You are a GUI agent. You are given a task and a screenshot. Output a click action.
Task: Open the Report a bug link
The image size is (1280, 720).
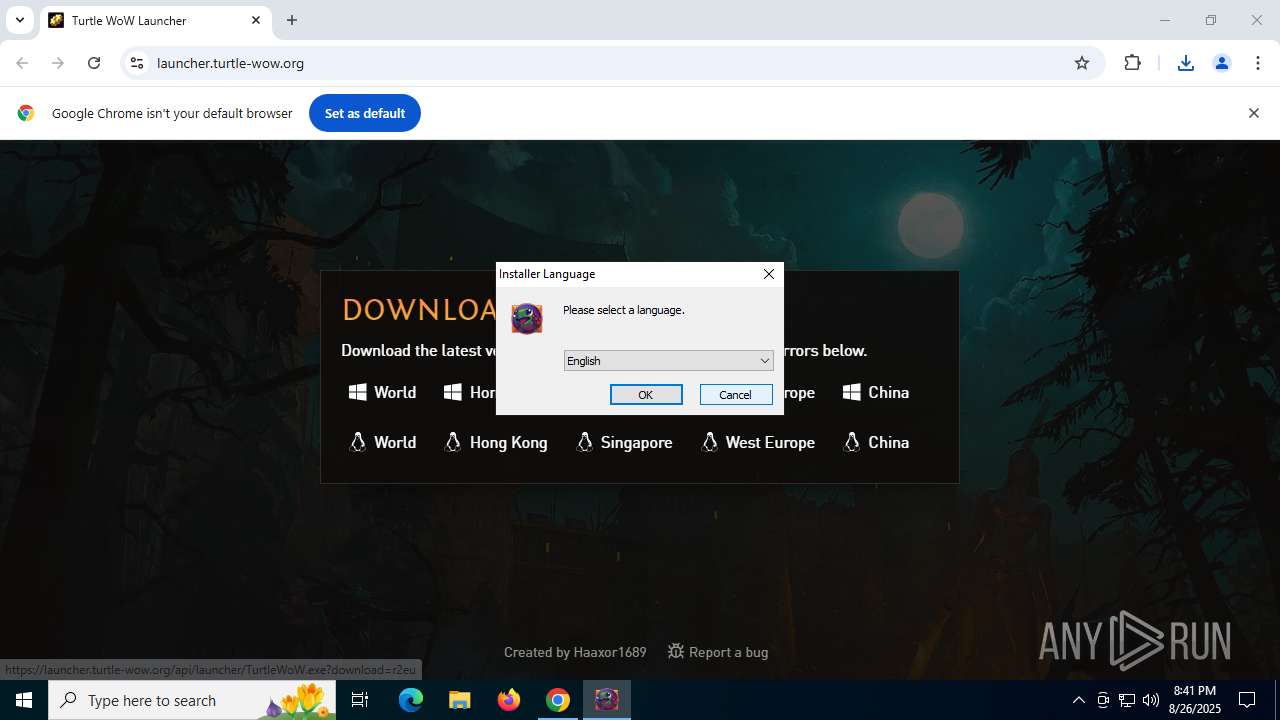tap(718, 652)
